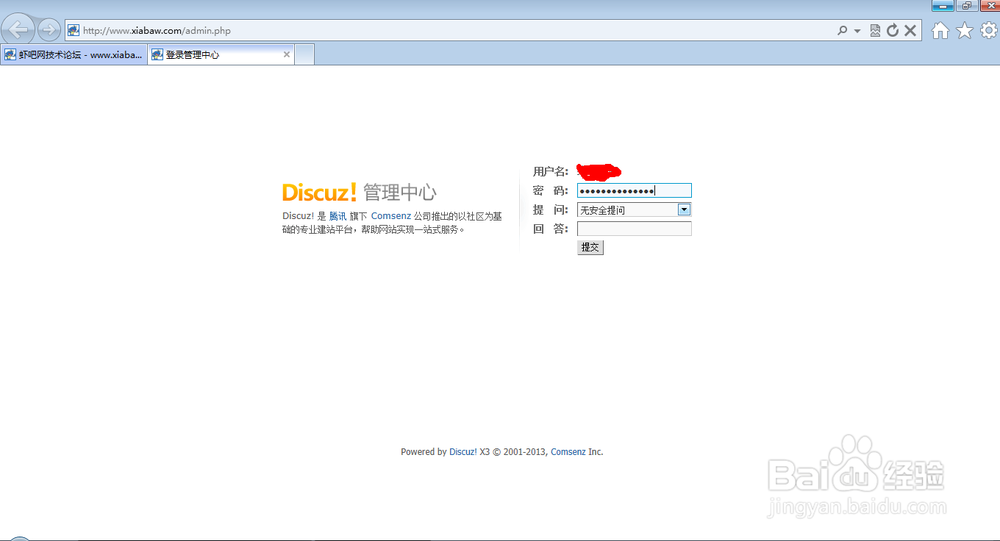The height and width of the screenshot is (541, 1000).
Task: Open the Comsenz link in the description
Action: tap(391, 216)
